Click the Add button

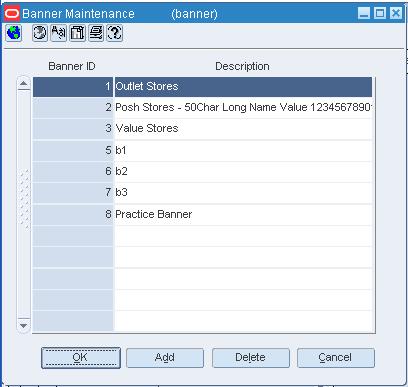[x=165, y=358]
